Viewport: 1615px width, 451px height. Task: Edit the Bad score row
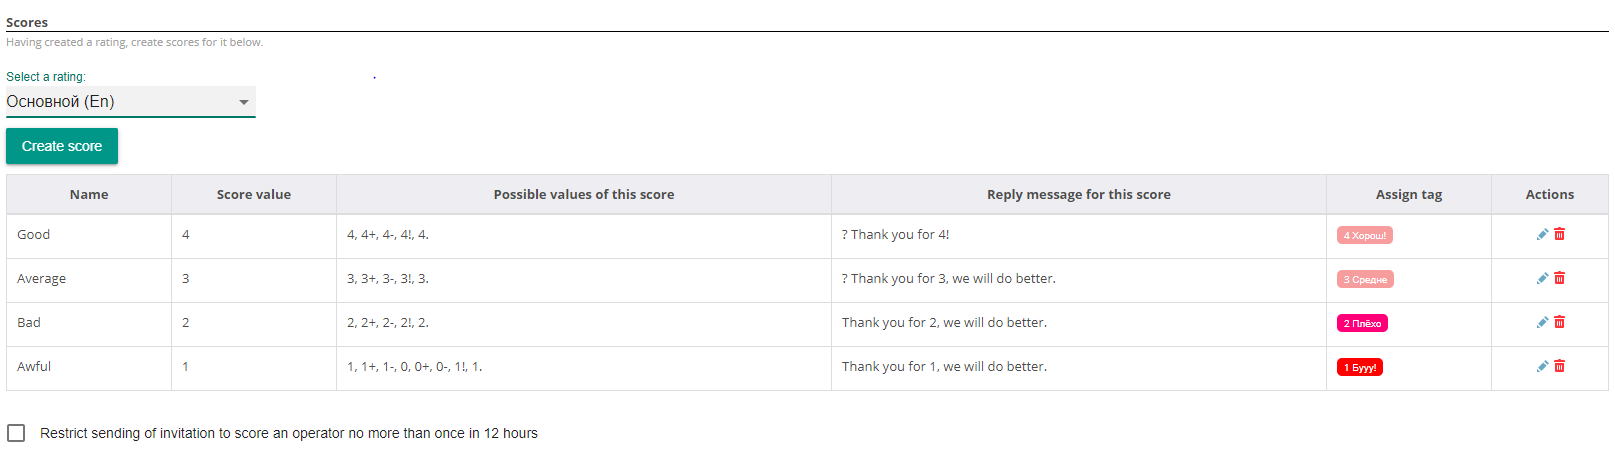pyautogui.click(x=1542, y=322)
